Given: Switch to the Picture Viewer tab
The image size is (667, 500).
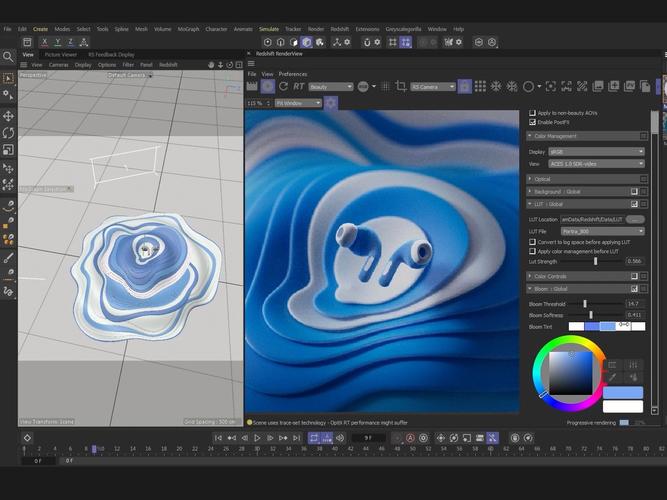Looking at the screenshot, I should click(x=61, y=54).
